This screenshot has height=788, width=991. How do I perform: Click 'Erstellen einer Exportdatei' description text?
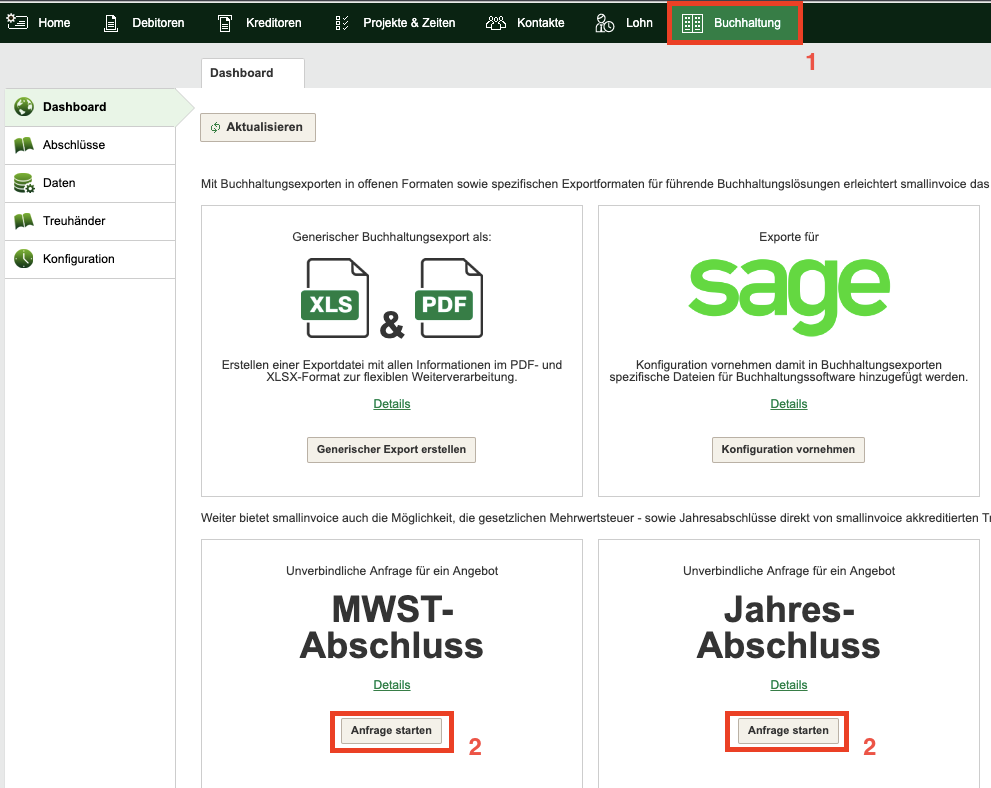tap(392, 371)
